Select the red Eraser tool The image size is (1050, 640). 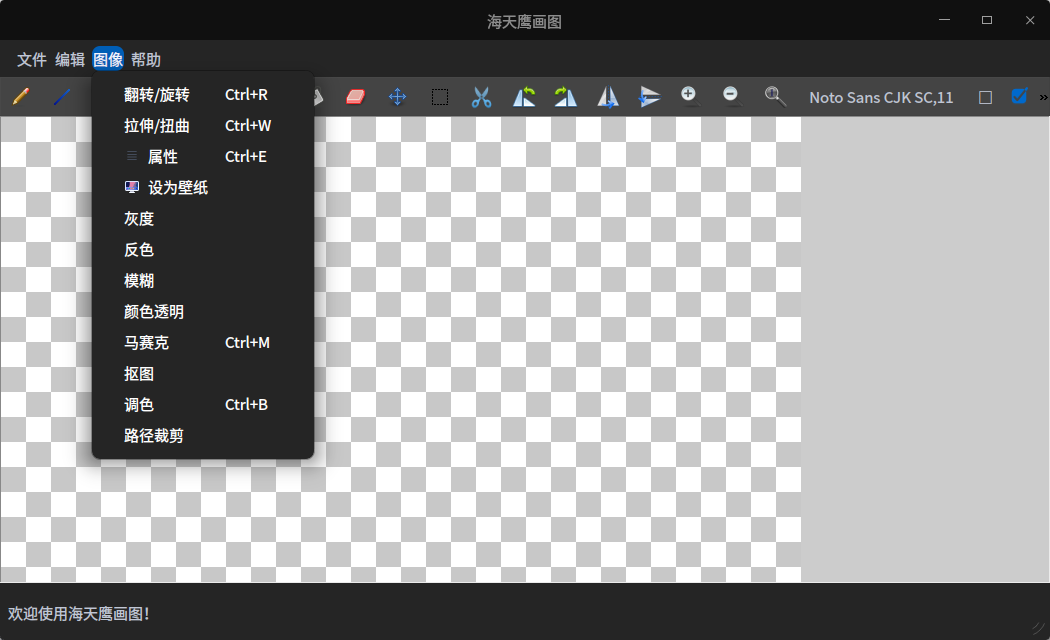coord(356,97)
